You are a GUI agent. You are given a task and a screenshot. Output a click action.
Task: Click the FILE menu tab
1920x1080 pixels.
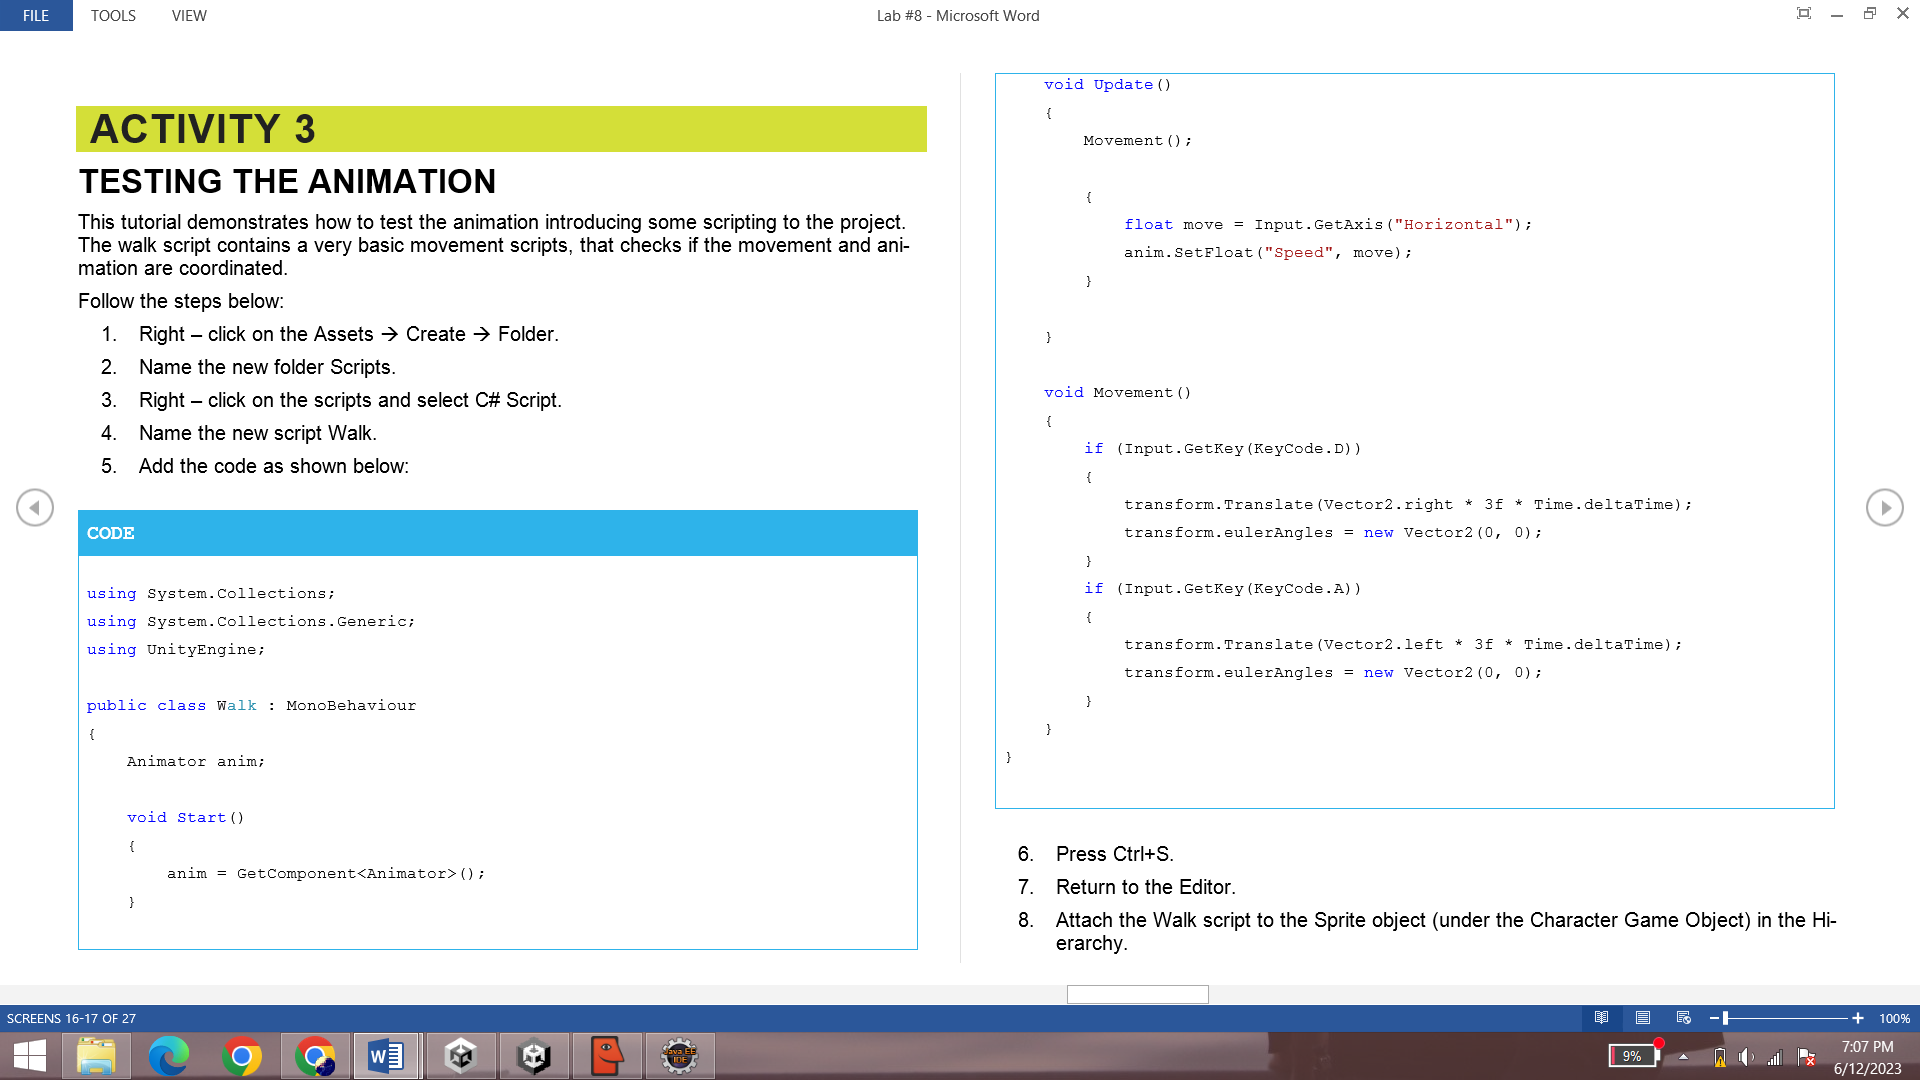tap(36, 15)
